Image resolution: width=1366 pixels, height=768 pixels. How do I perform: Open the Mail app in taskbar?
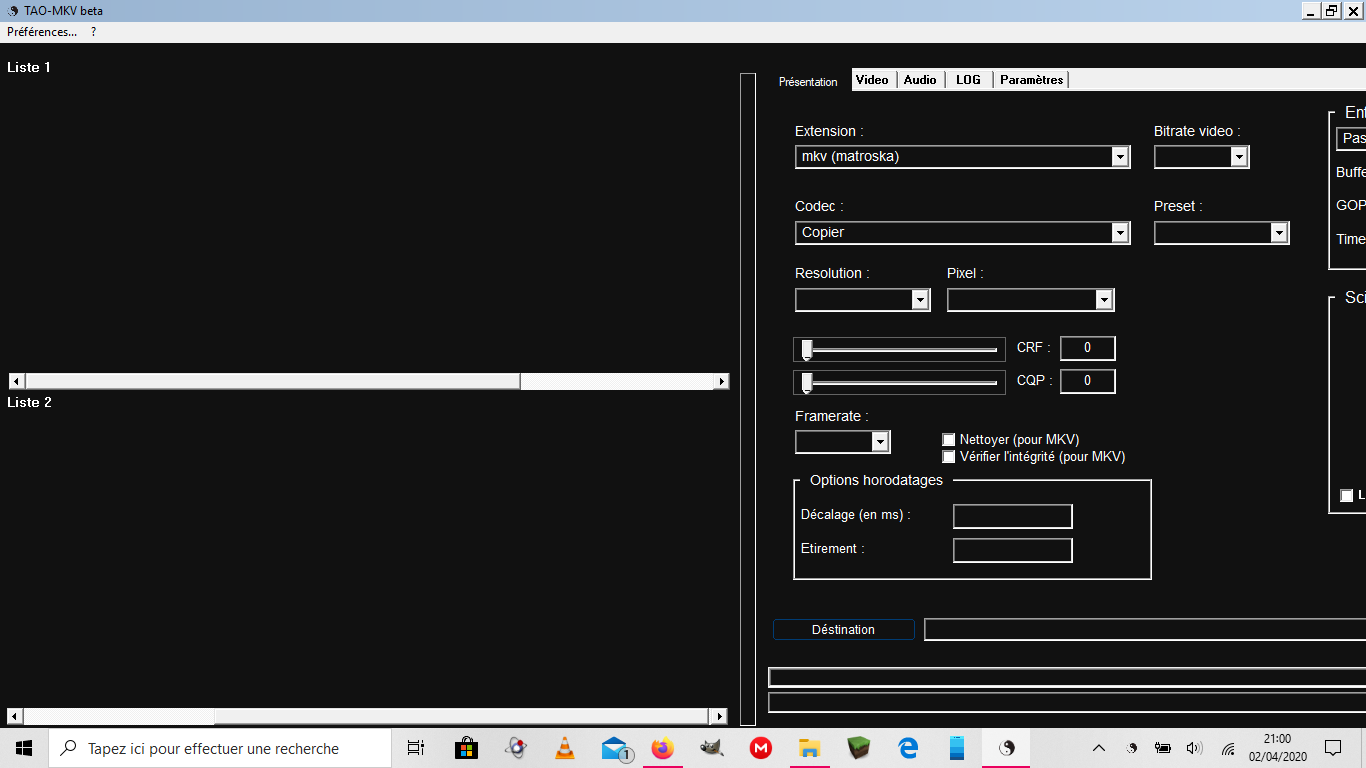(615, 748)
